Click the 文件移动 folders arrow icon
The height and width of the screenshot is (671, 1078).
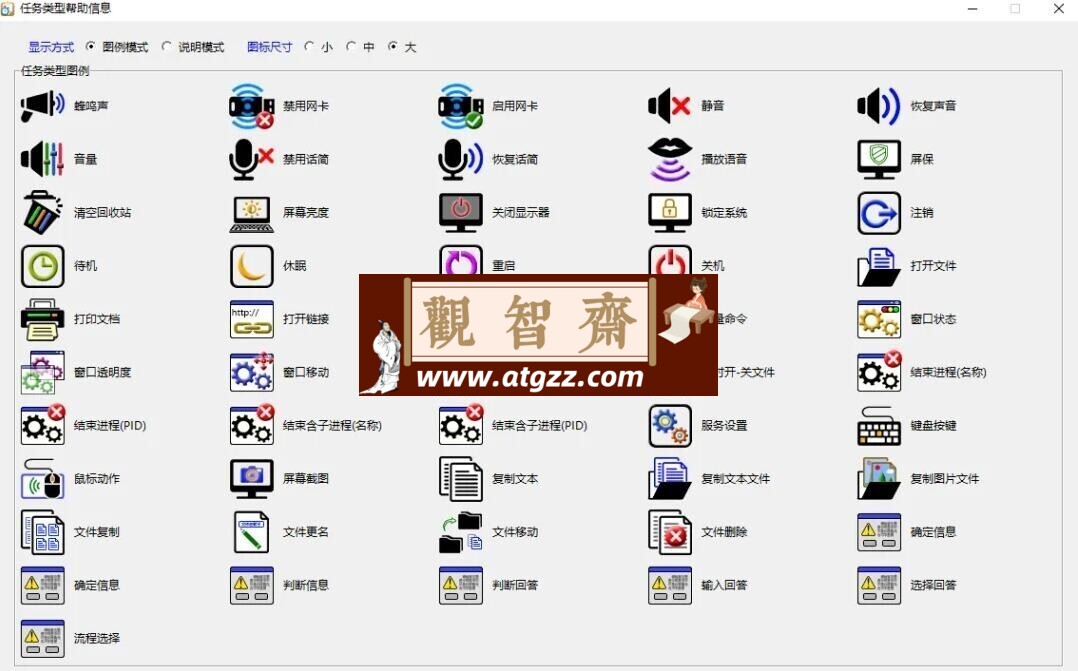coord(461,532)
